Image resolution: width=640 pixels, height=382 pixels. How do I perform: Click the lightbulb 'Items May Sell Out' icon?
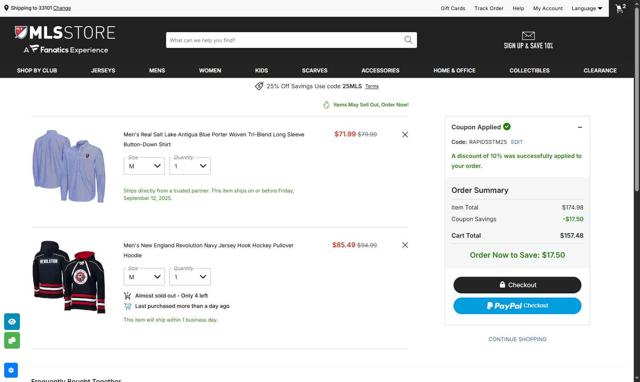coord(326,105)
